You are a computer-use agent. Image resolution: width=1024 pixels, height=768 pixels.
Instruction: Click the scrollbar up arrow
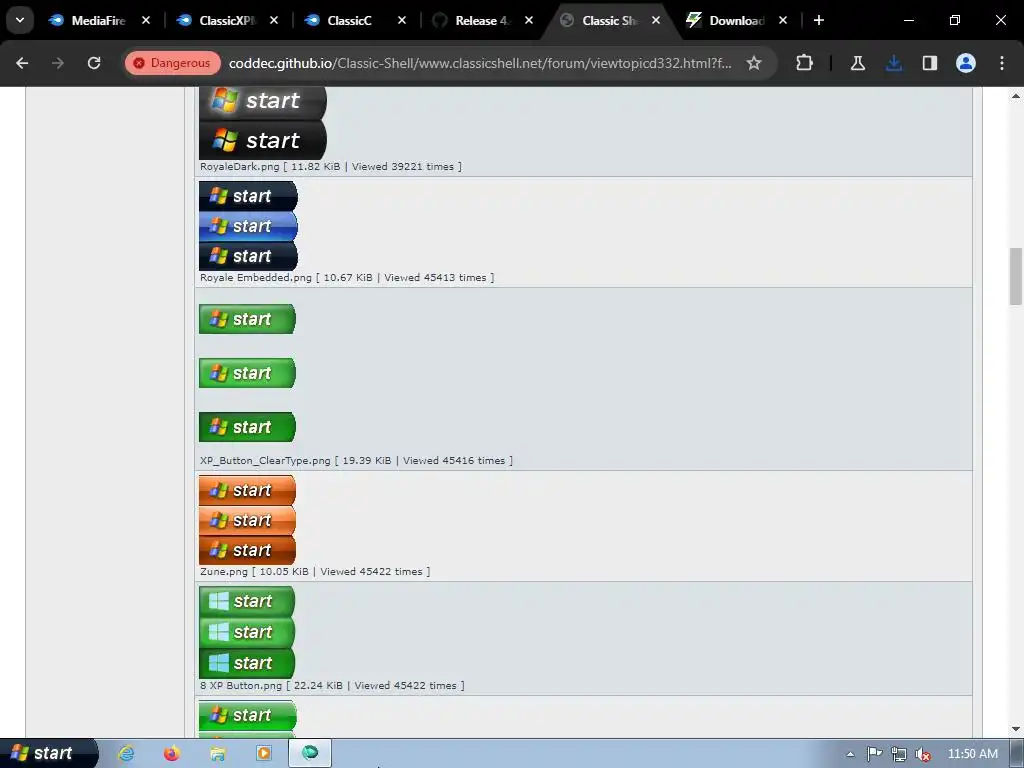pyautogui.click(x=1016, y=96)
